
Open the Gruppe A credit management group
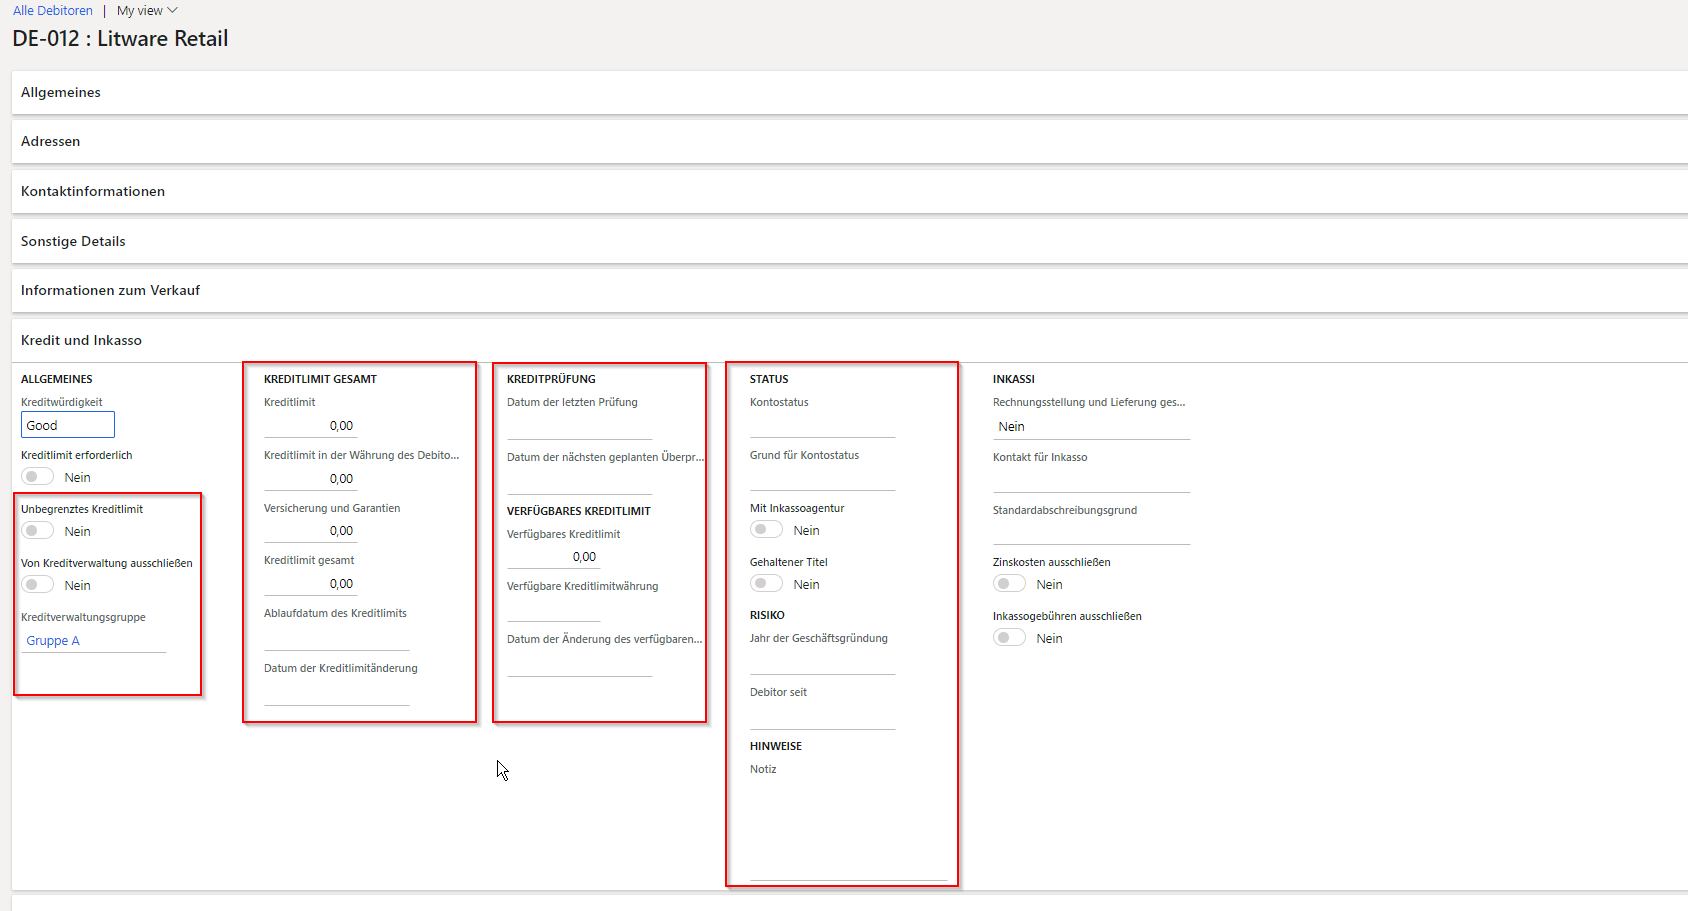[52, 640]
